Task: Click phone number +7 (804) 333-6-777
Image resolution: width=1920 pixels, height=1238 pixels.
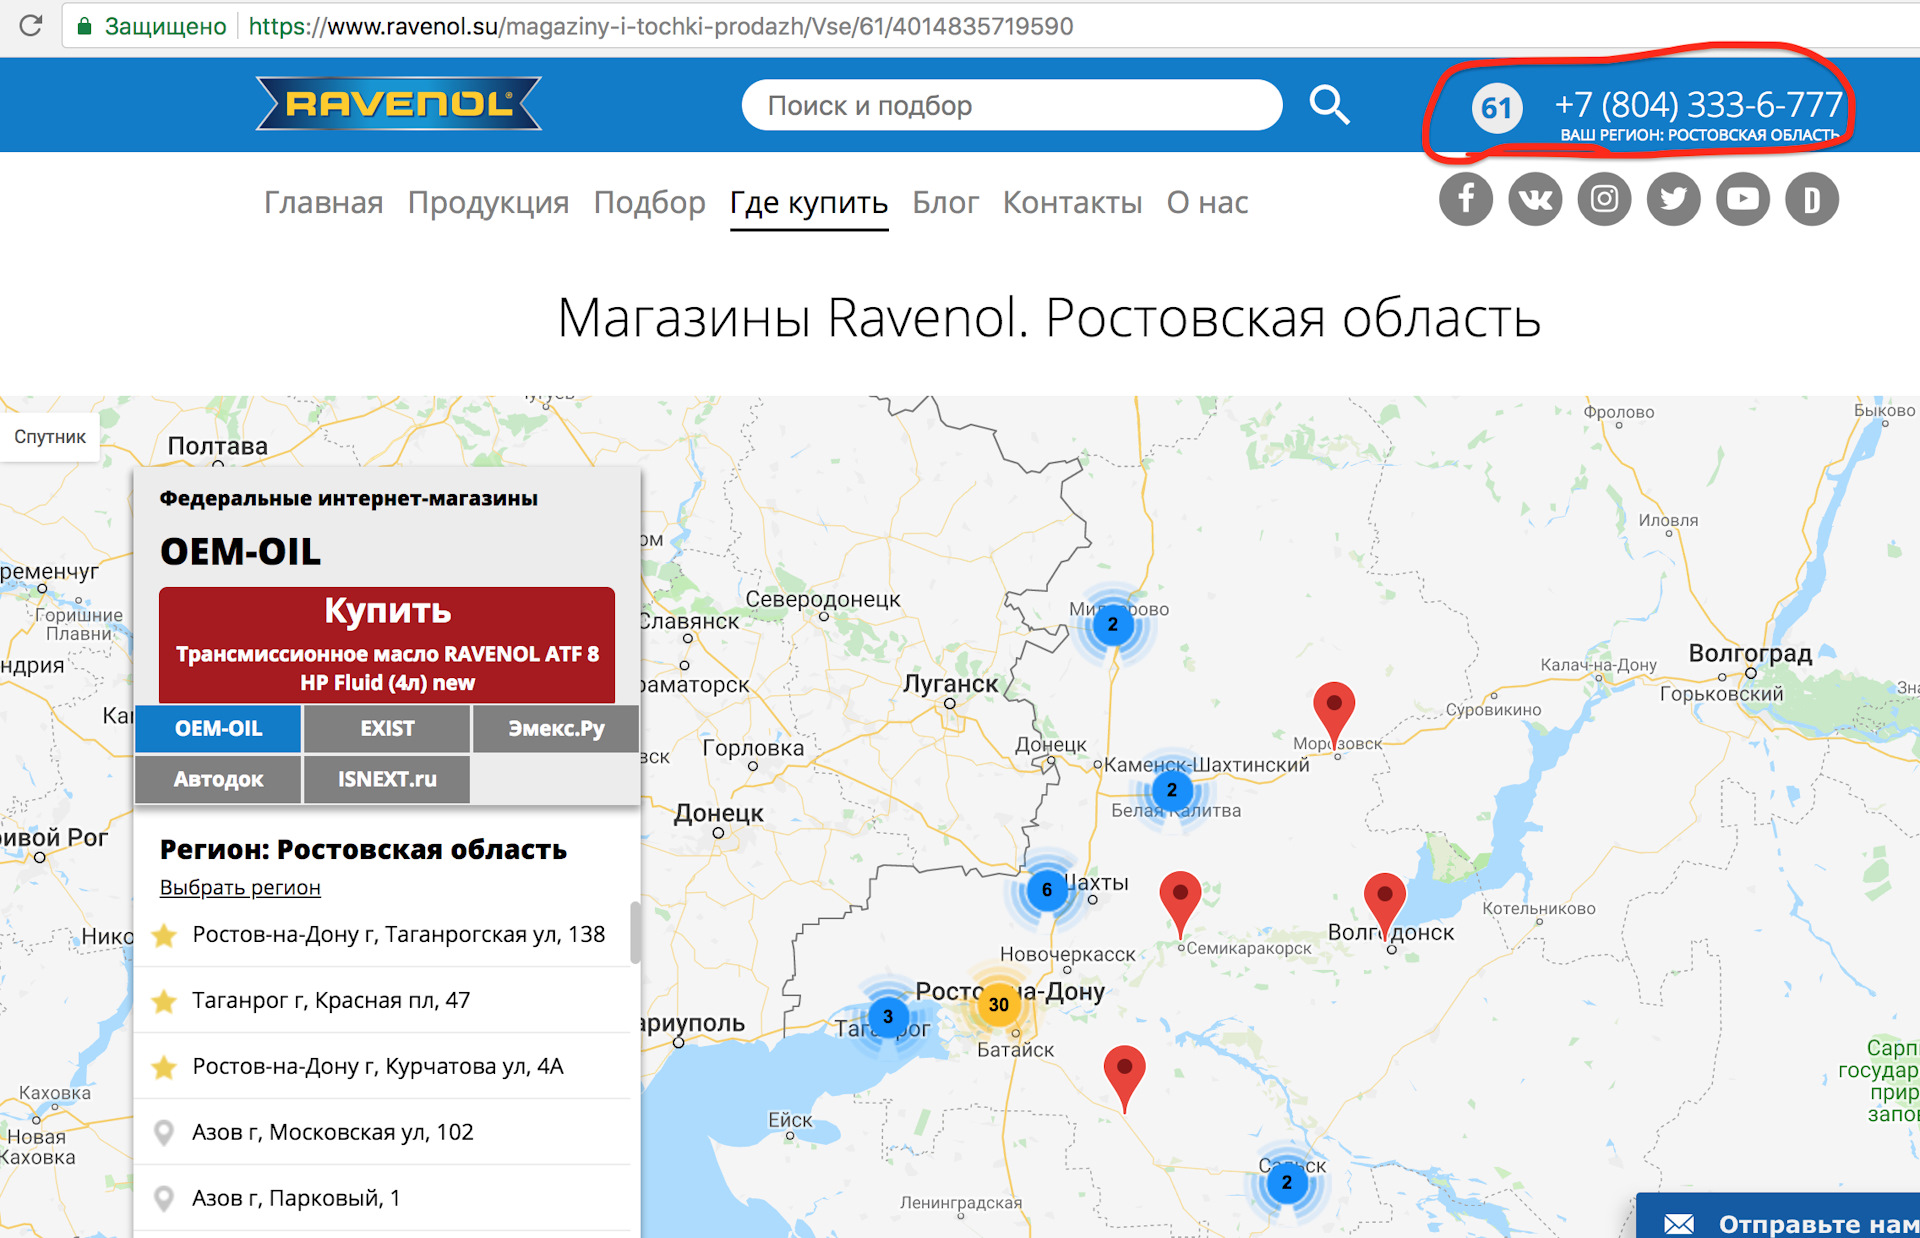Action: [x=1698, y=104]
